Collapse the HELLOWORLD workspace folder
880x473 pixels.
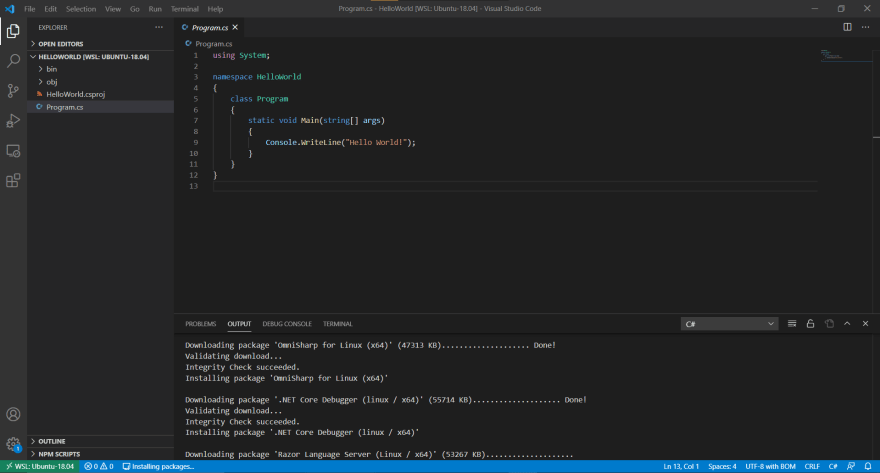[x=101, y=57]
